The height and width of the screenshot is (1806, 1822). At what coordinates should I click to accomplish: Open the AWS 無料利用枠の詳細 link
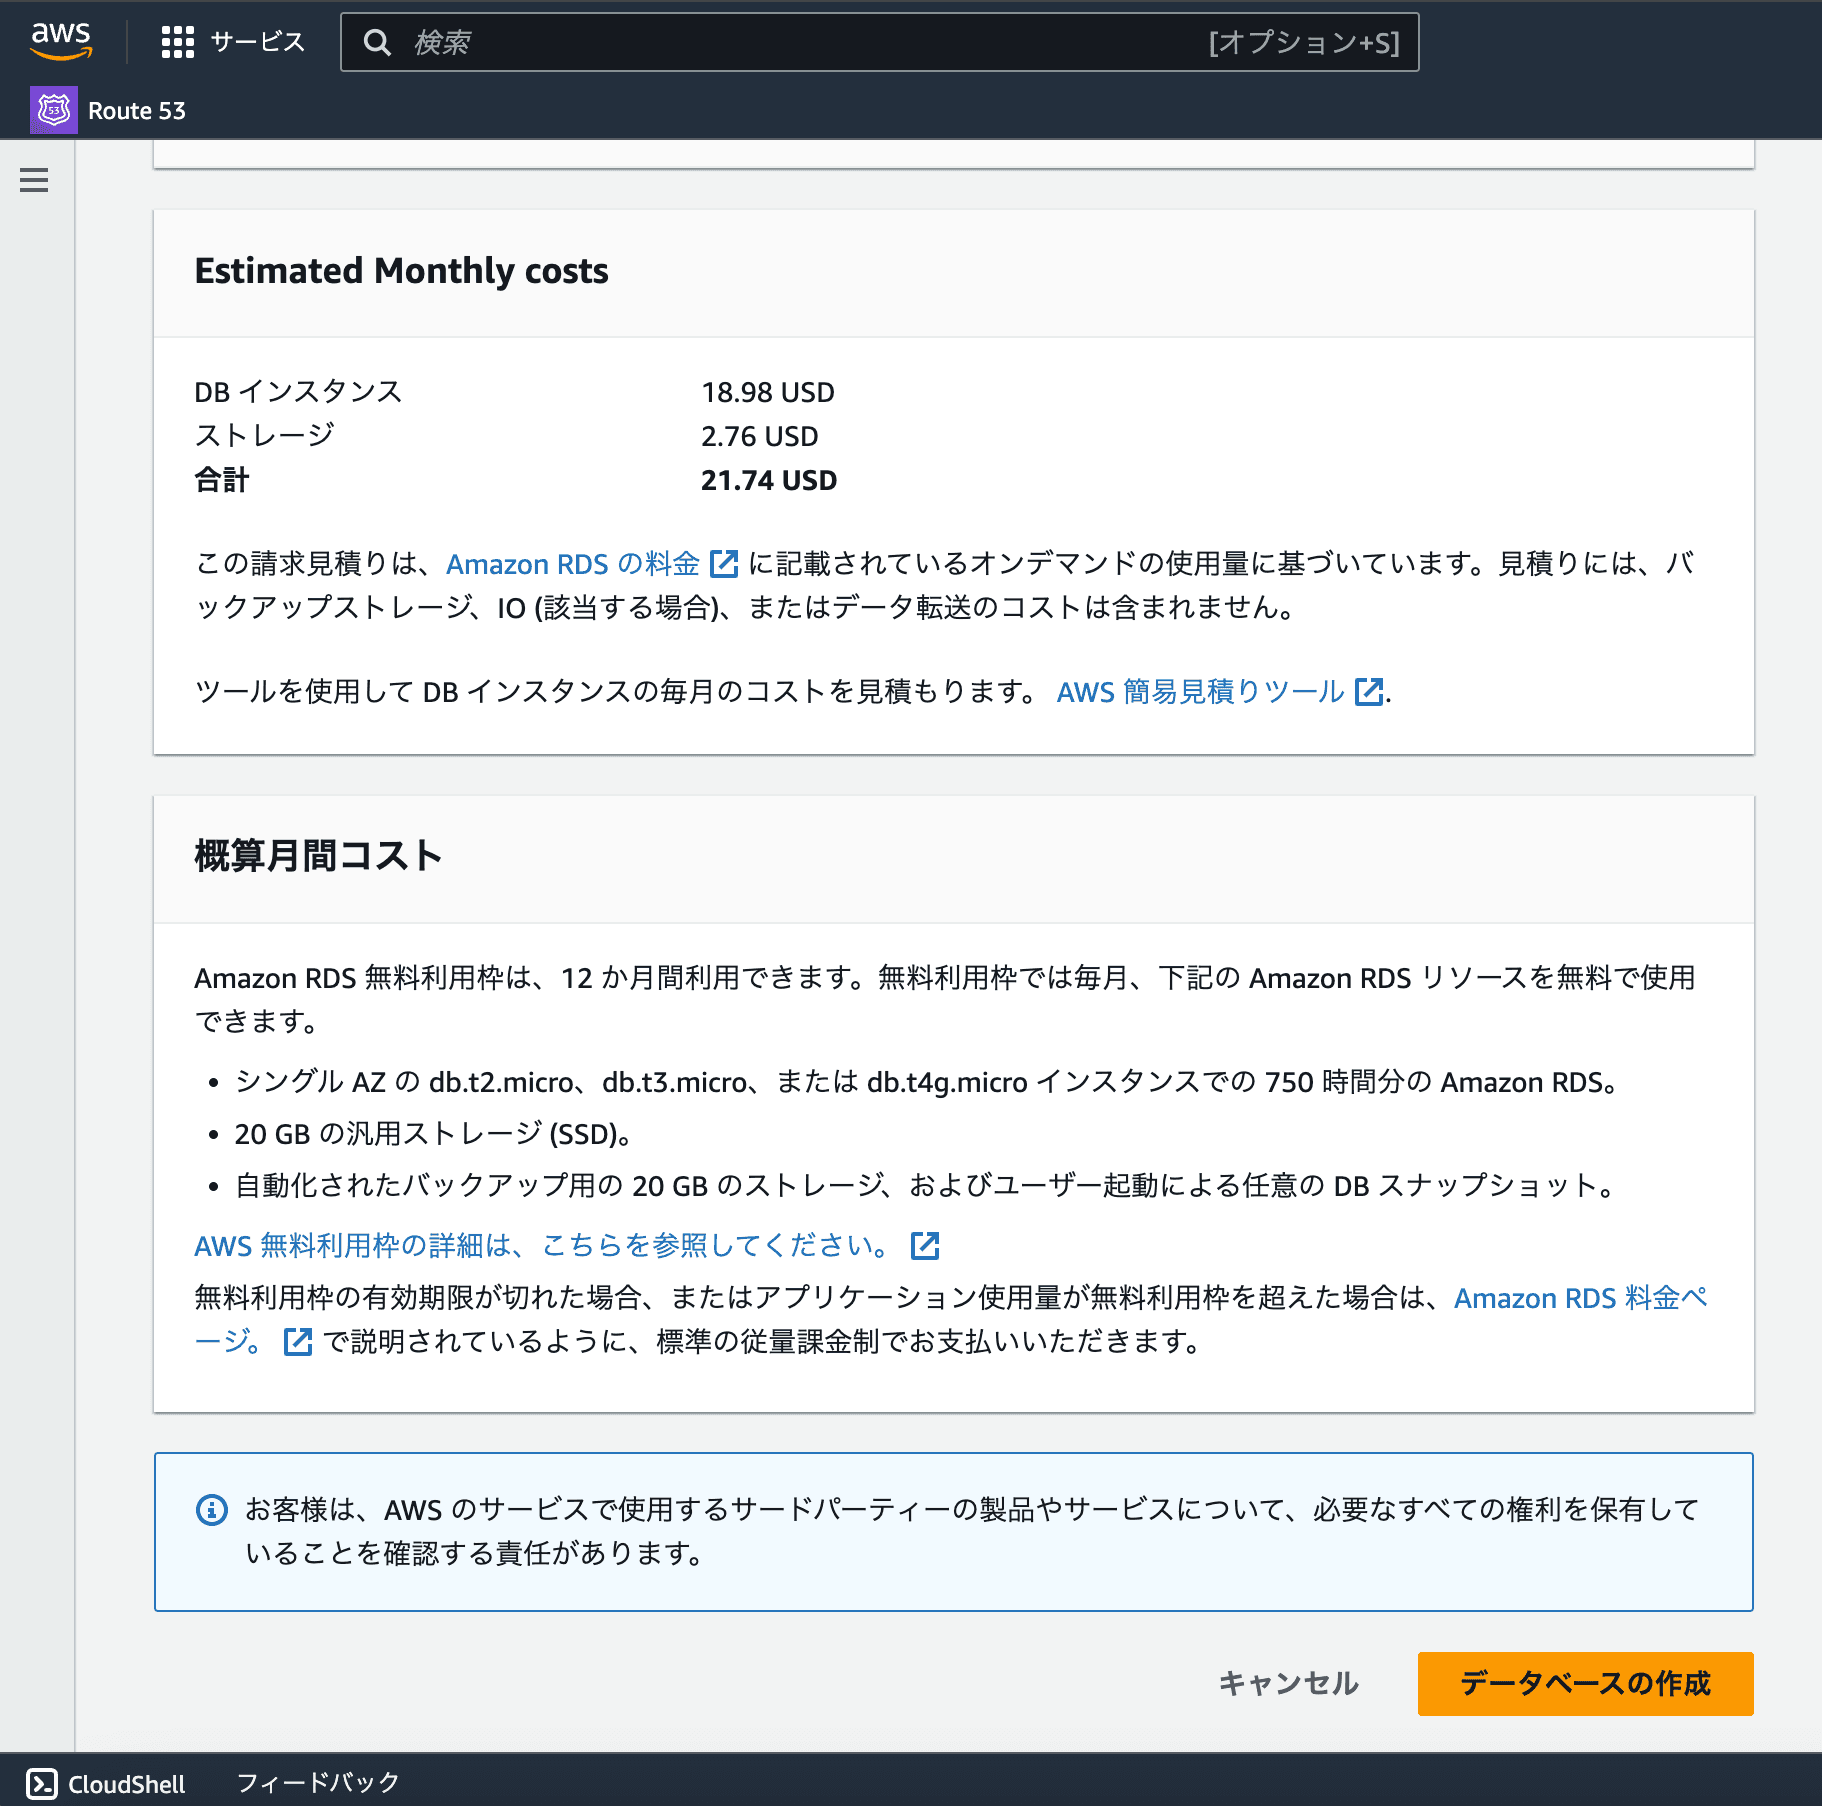tap(541, 1245)
